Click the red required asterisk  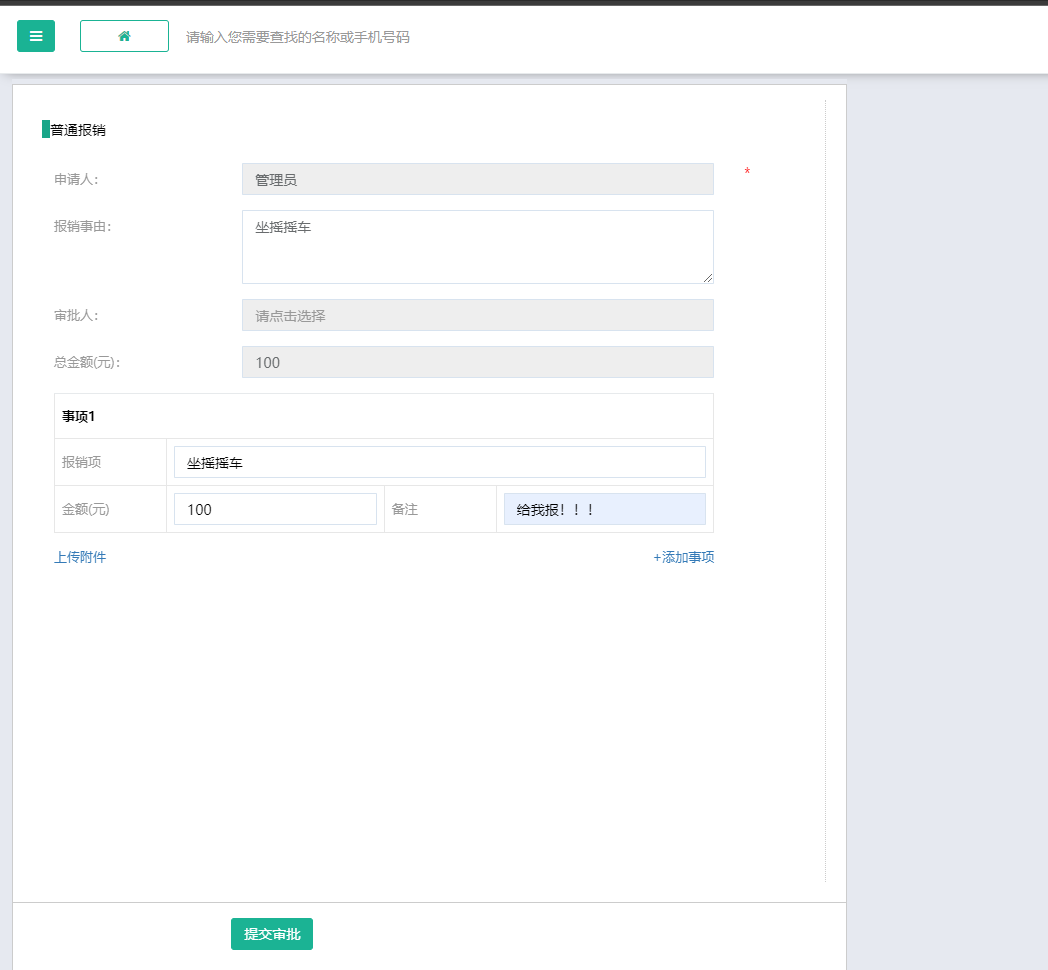747,173
